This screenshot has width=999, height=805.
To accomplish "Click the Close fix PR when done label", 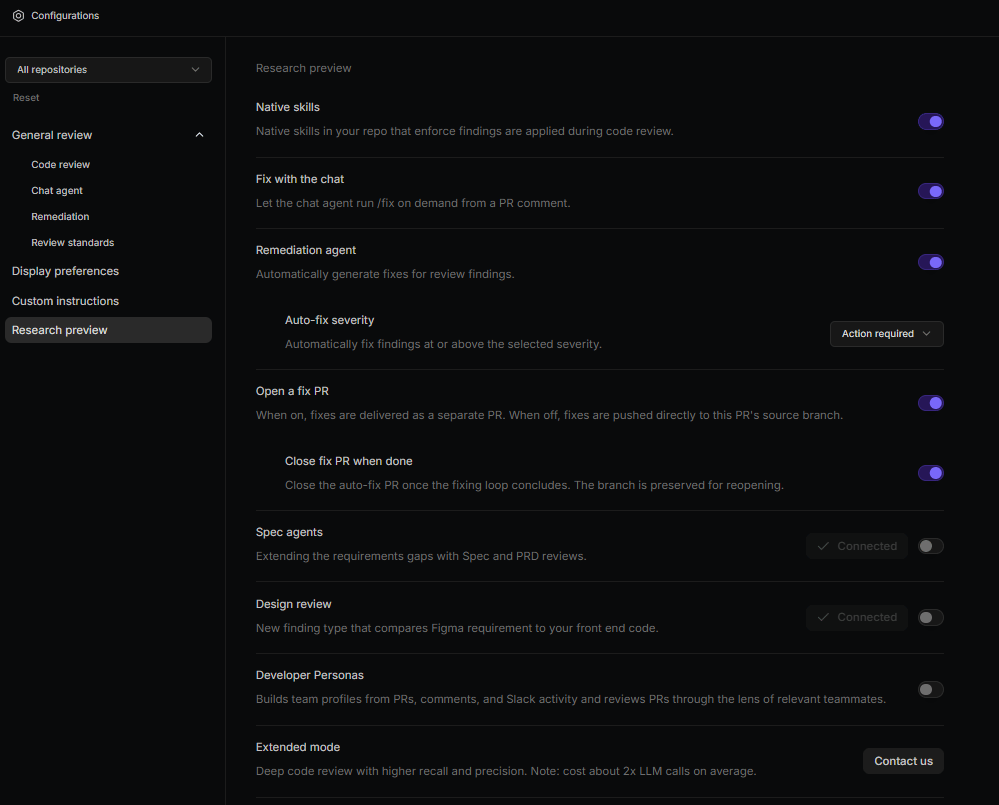I will tap(349, 461).
